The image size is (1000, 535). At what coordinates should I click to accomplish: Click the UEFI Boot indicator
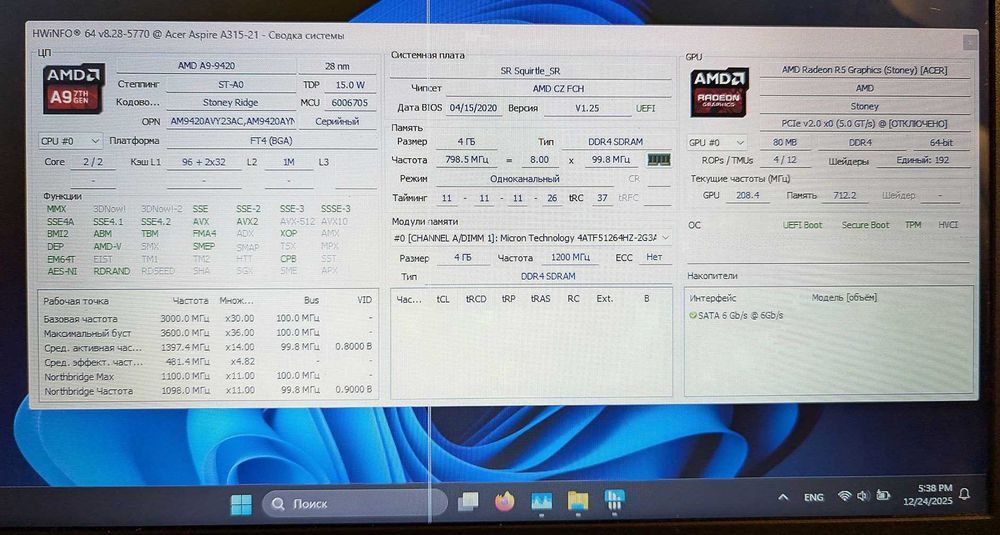(802, 225)
